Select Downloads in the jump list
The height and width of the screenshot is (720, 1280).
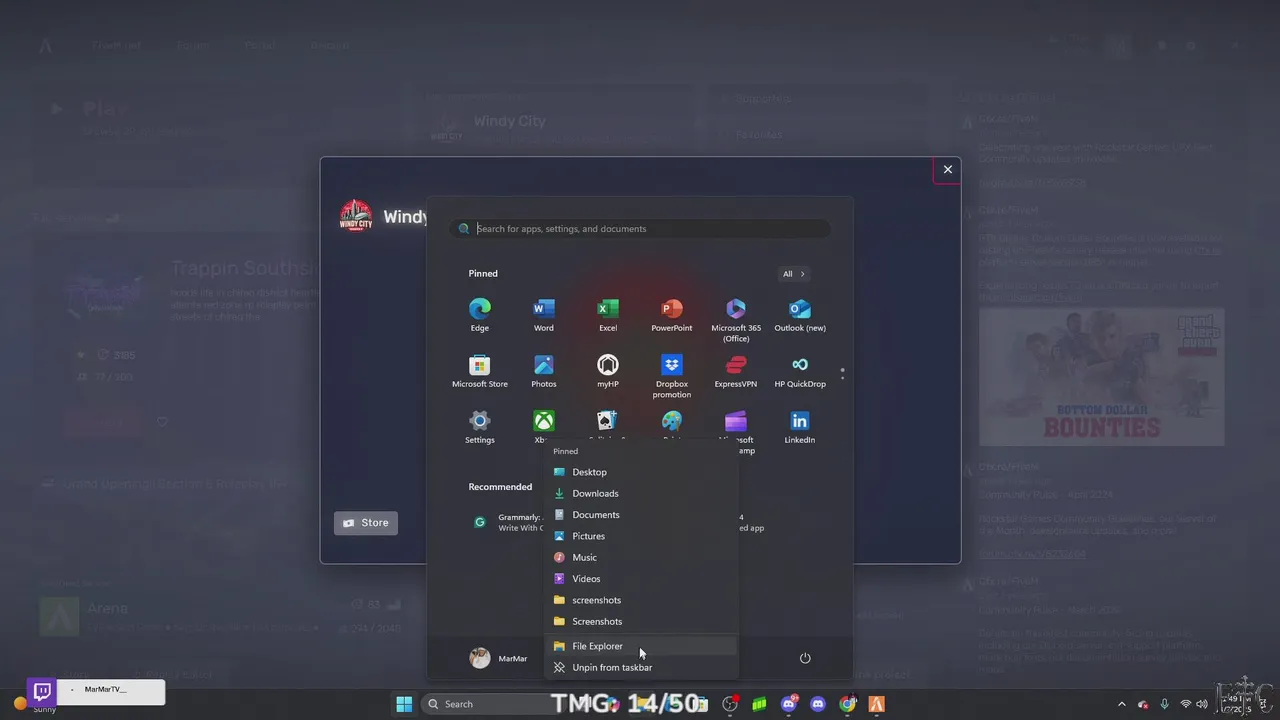pos(641,493)
